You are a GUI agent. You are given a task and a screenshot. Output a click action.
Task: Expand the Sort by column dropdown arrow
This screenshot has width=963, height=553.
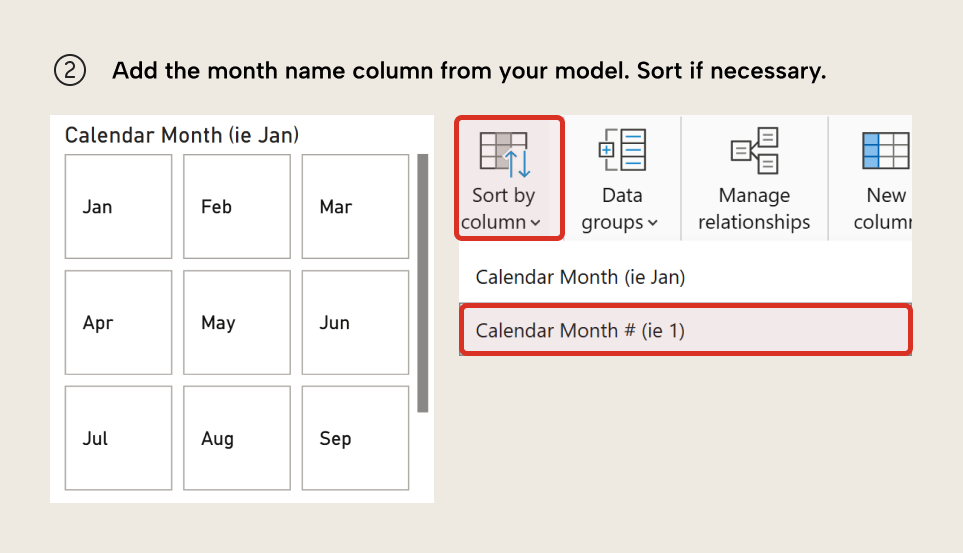tap(537, 223)
